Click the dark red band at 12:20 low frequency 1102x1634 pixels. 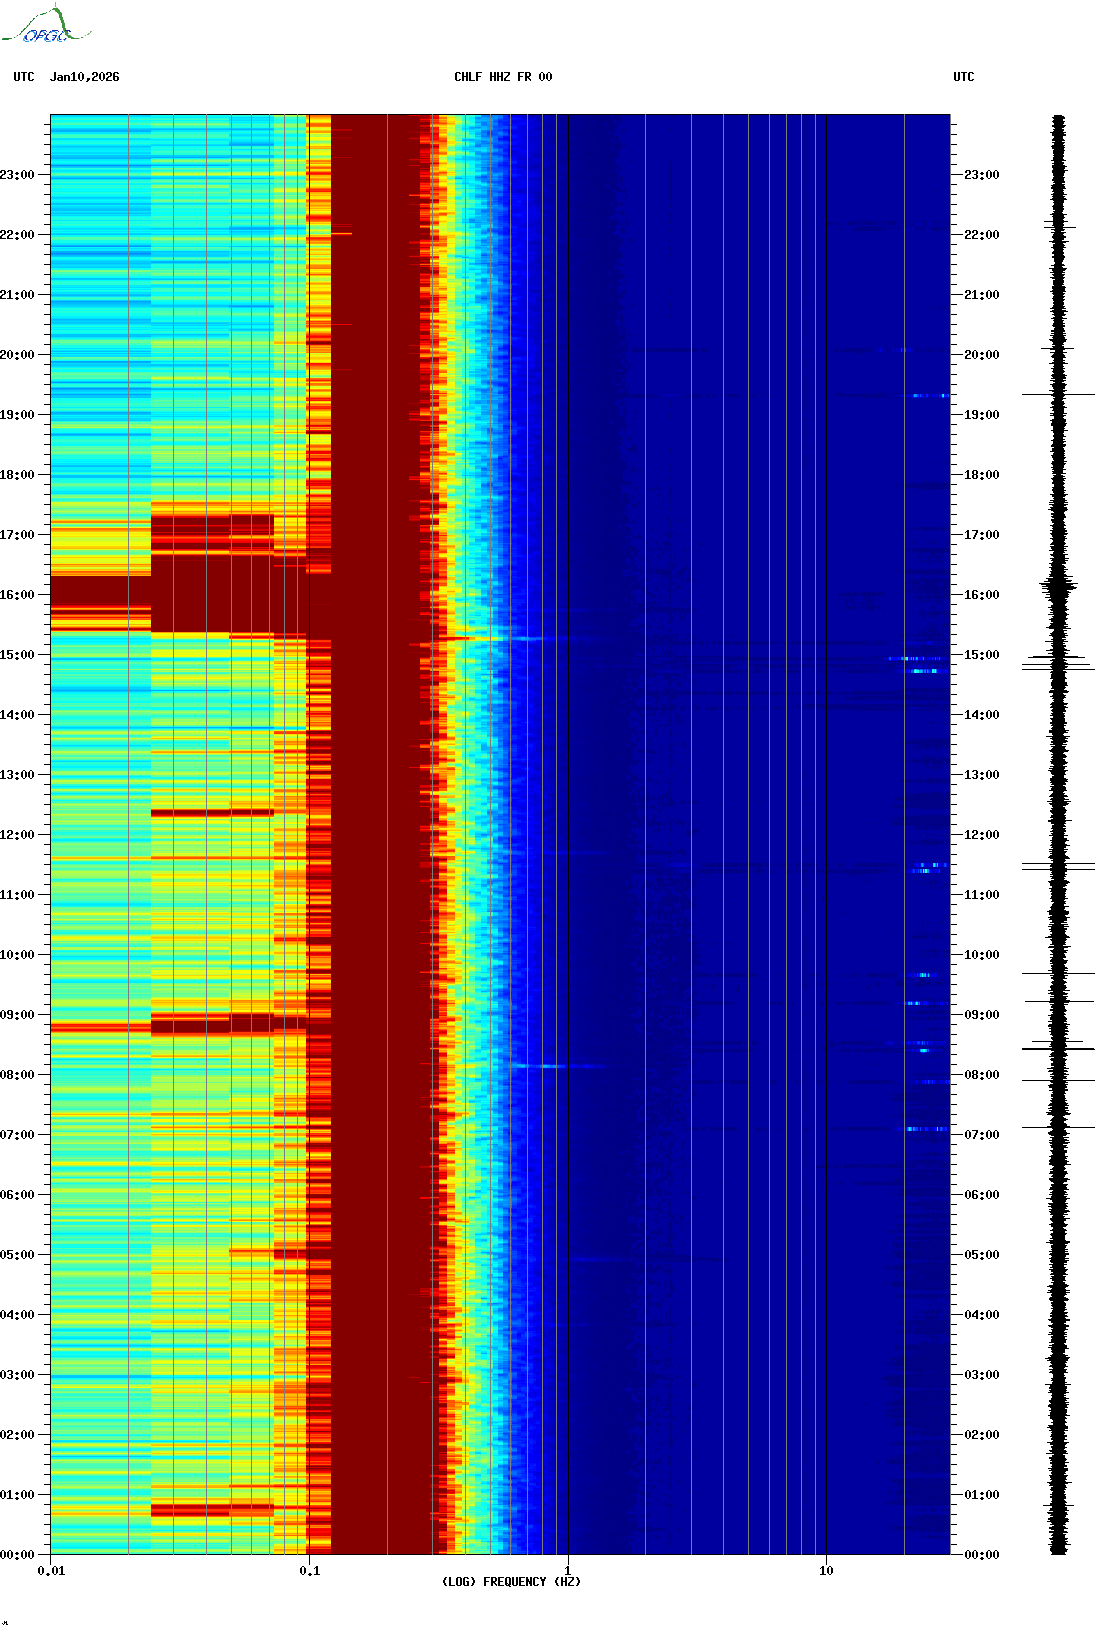click(211, 813)
